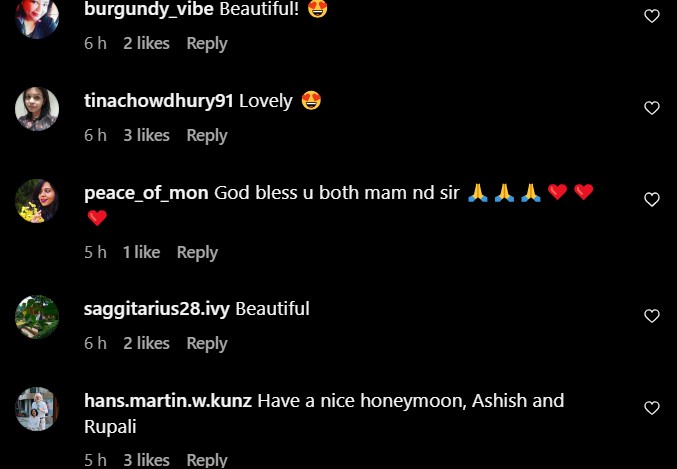The height and width of the screenshot is (469, 677).
Task: Reply to hans.martin.w.kunz's comment
Action: [207, 460]
